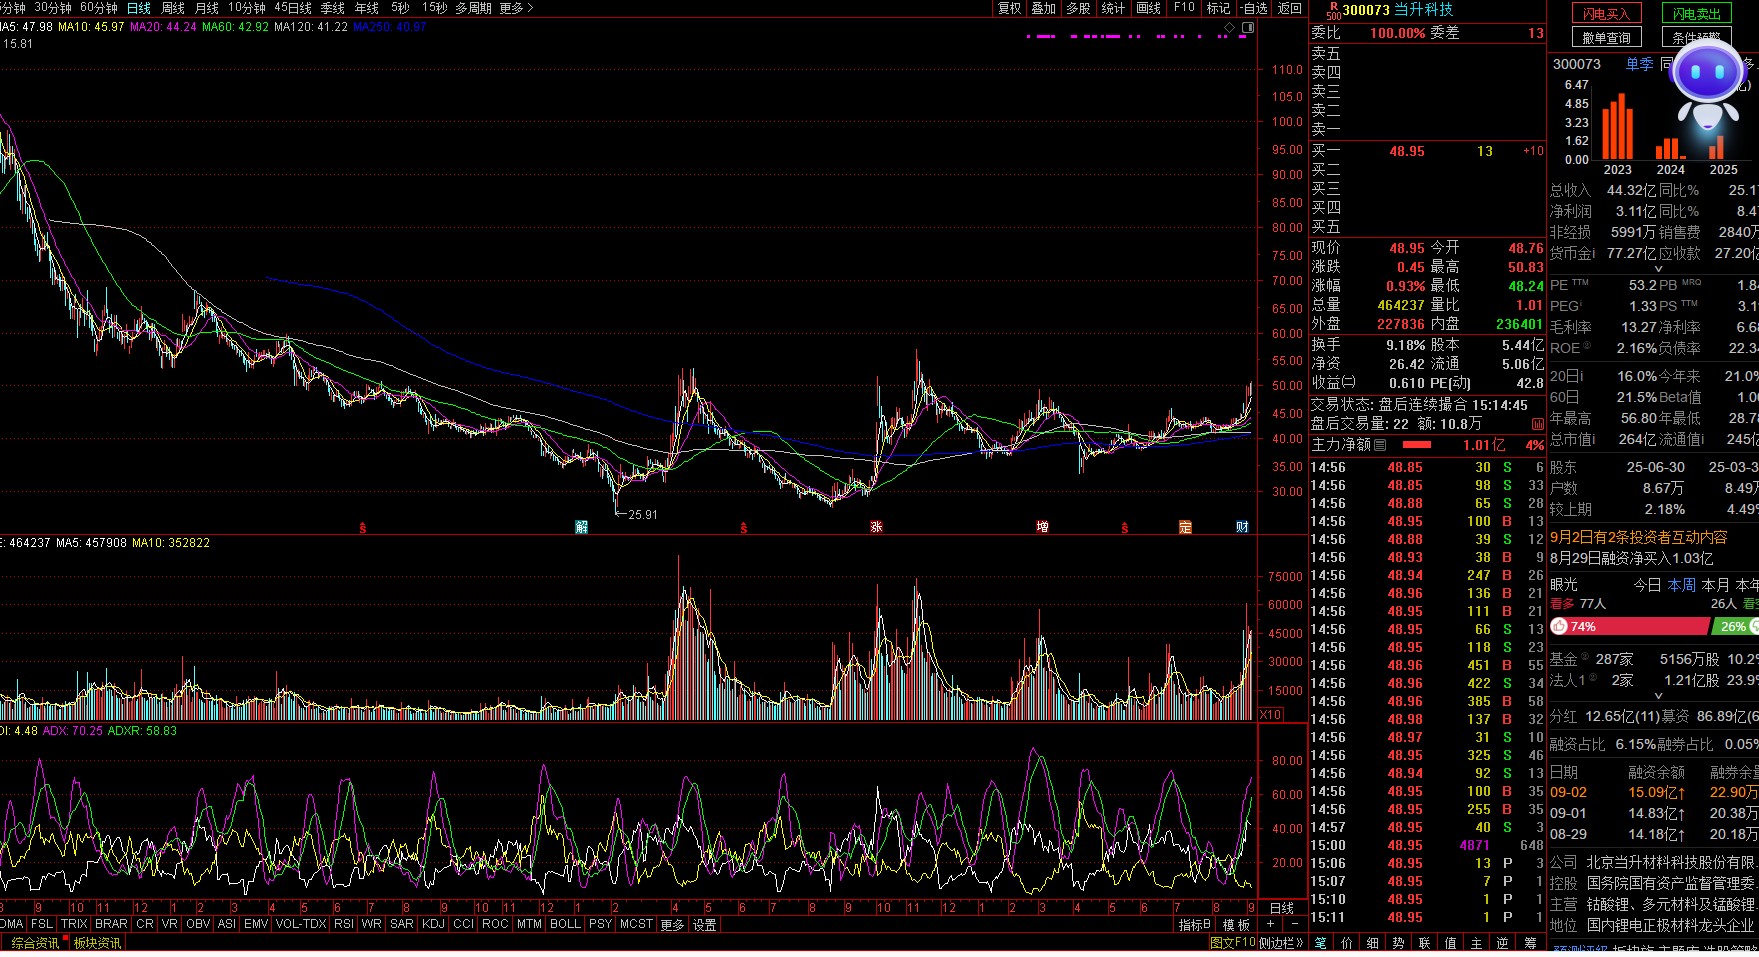The width and height of the screenshot is (1759, 957).
Task: Open the 多周期 multi-period view
Action: coord(473,8)
